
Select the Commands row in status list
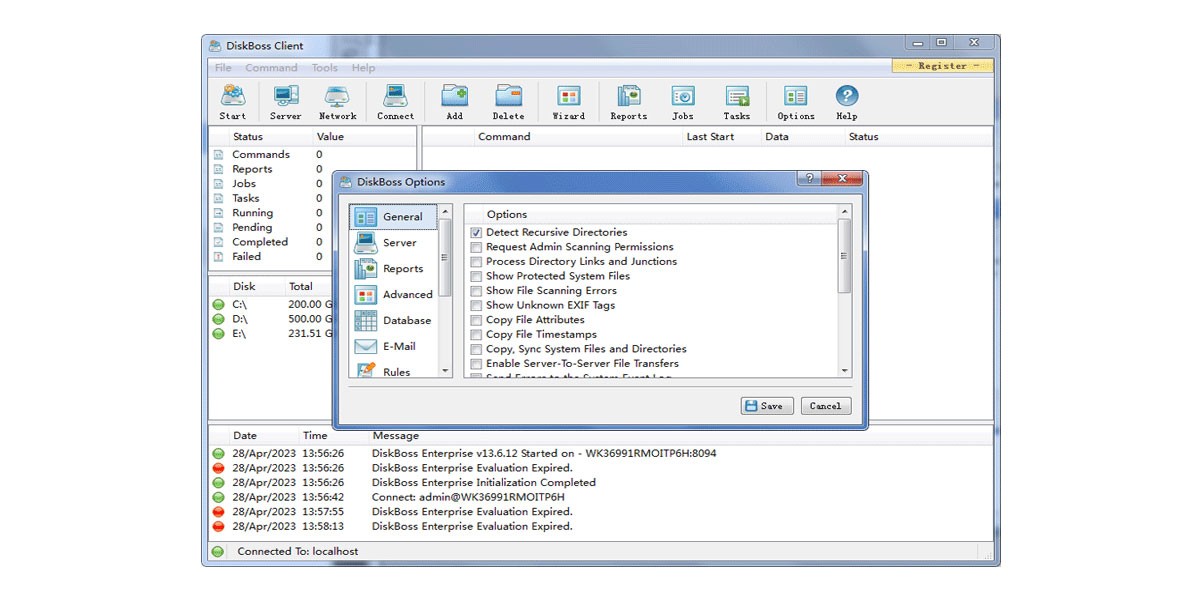point(312,155)
